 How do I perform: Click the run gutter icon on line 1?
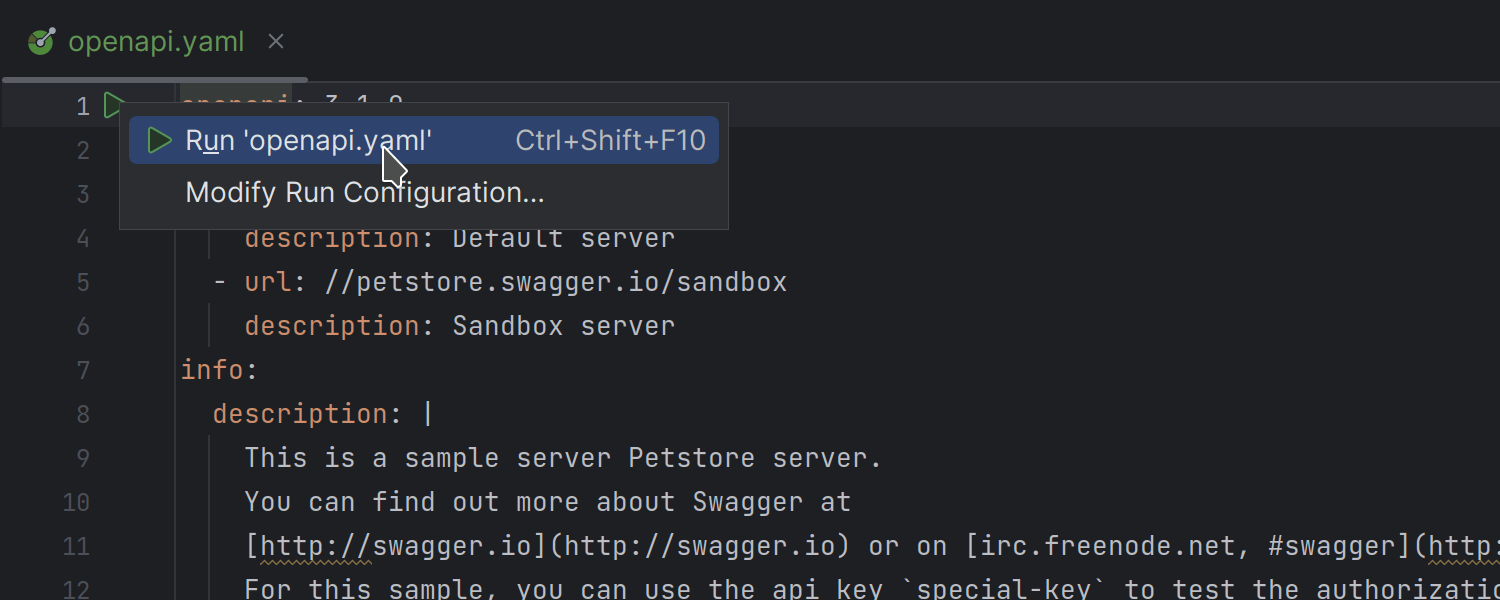click(x=114, y=105)
